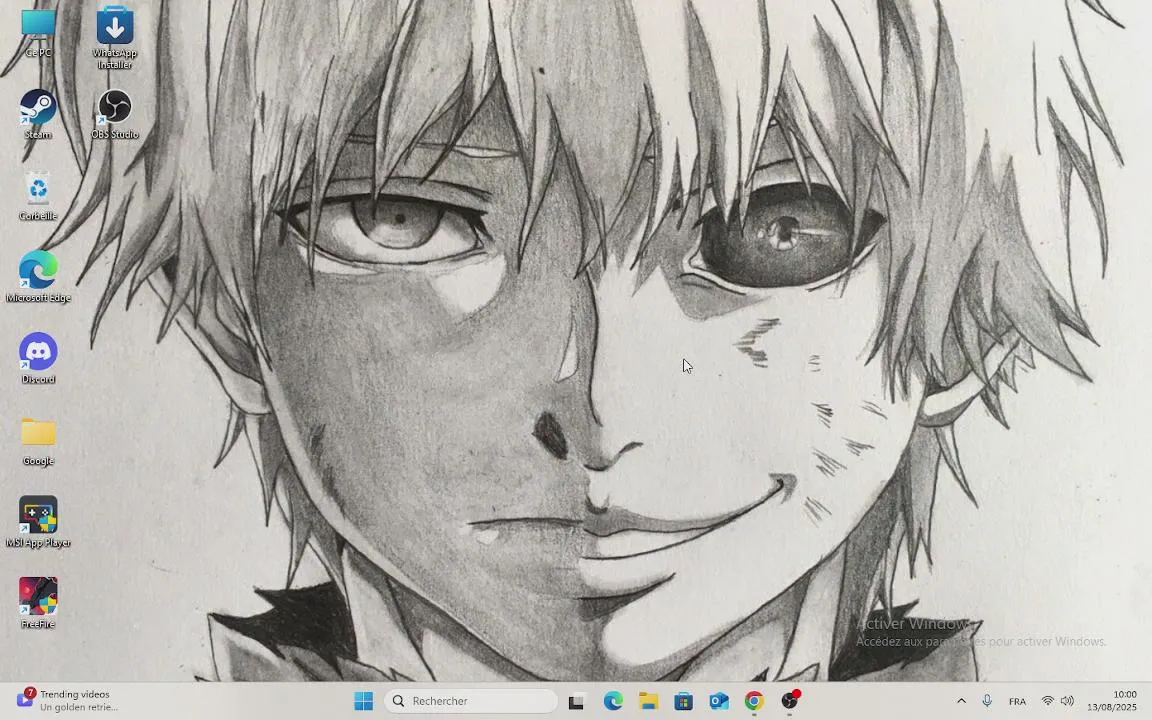Launch Microsoft Edge from the taskbar

click(613, 701)
